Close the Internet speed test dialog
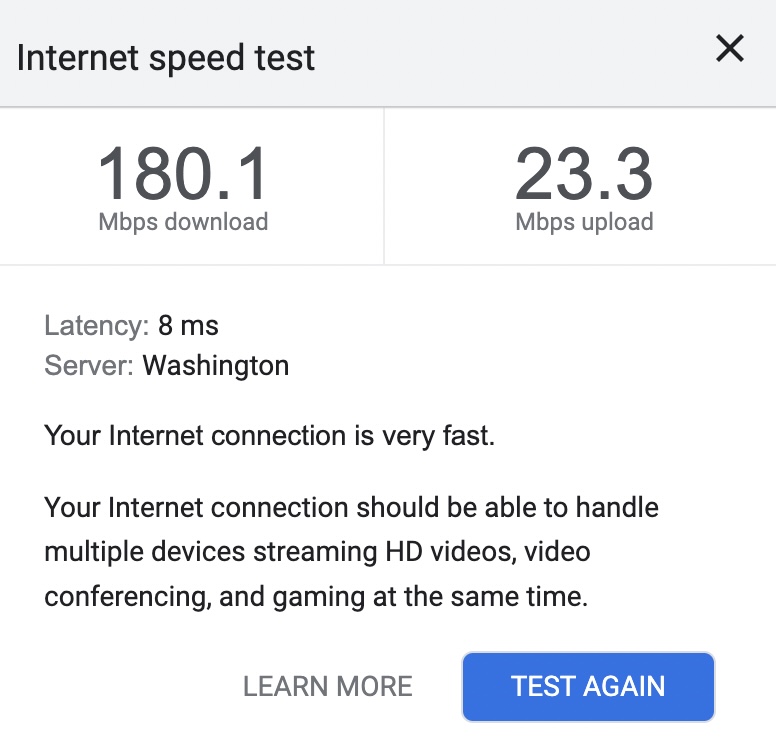The image size is (776, 754). (730, 48)
